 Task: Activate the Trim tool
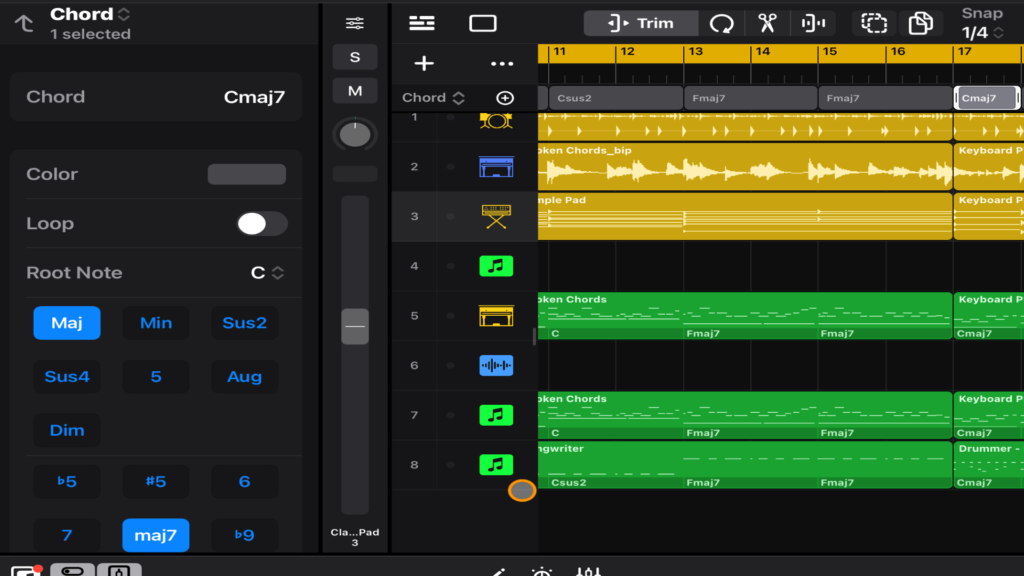click(641, 23)
